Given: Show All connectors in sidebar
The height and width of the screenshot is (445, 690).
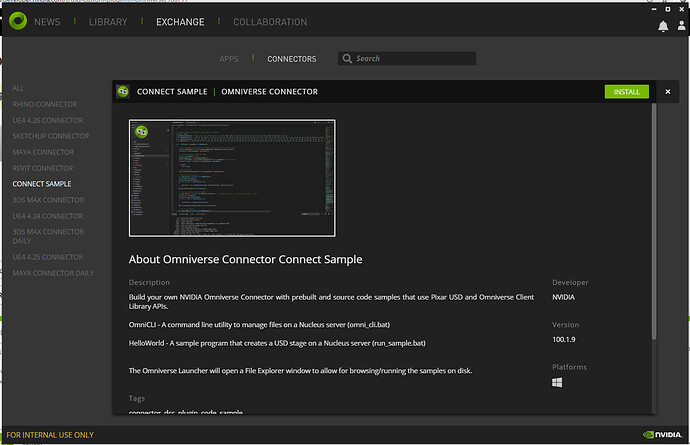Looking at the screenshot, I should click(x=18, y=88).
